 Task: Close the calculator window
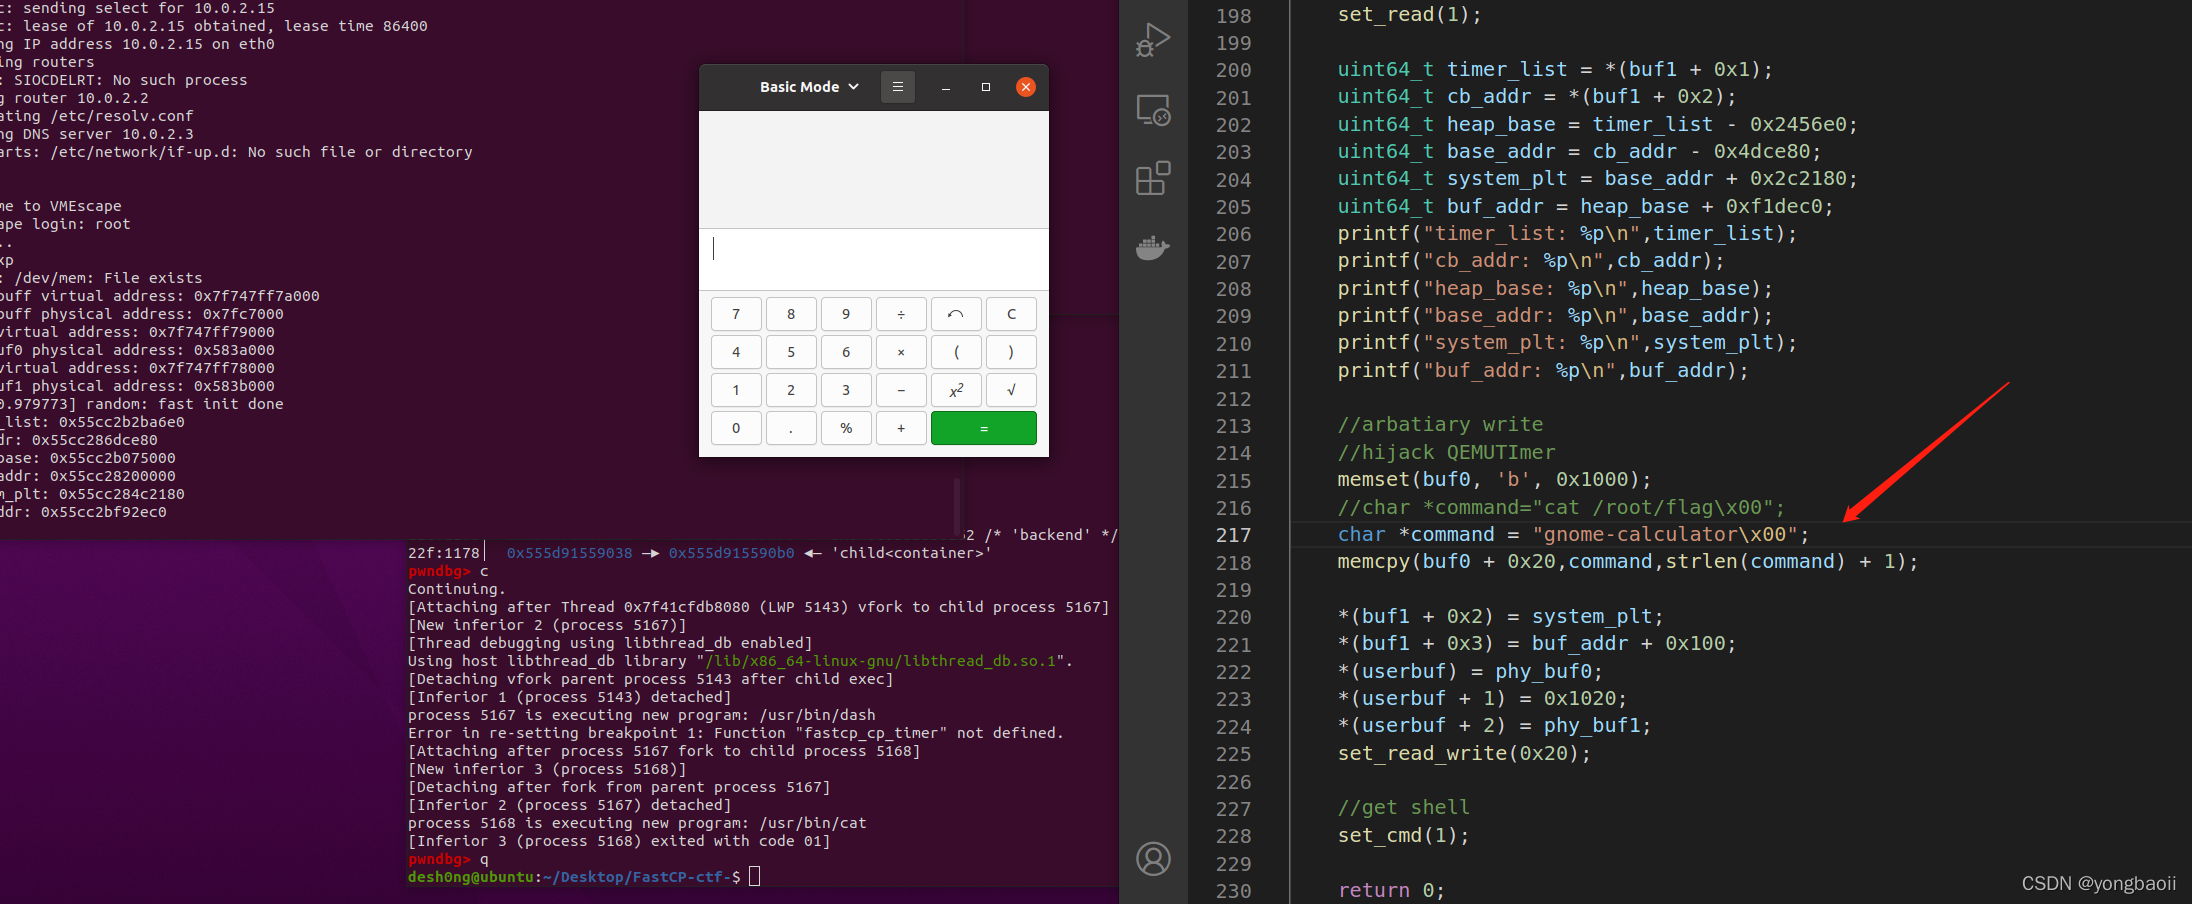coord(1025,87)
